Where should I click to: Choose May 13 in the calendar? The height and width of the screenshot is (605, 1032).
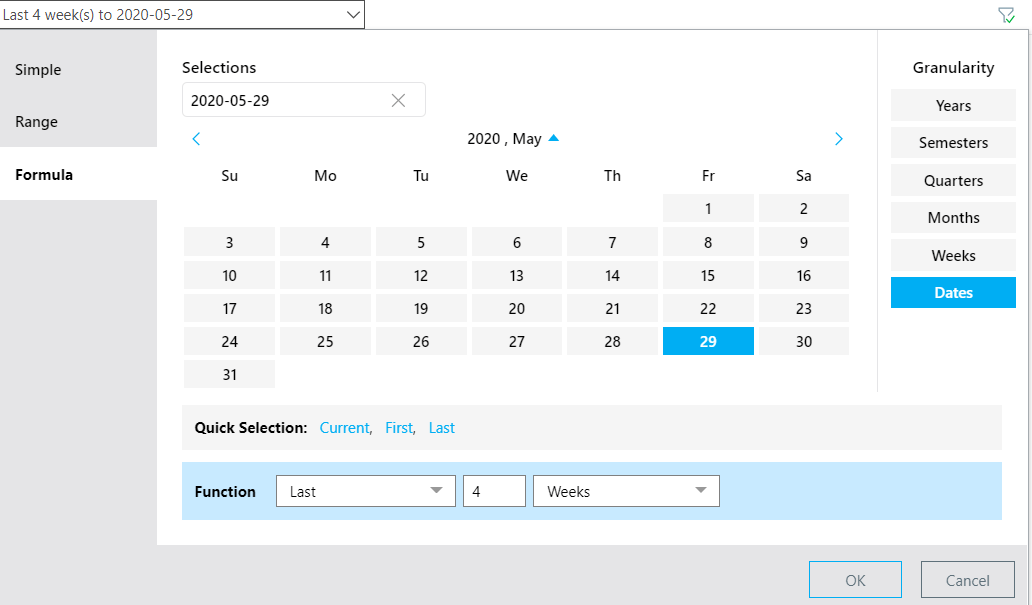[517, 275]
